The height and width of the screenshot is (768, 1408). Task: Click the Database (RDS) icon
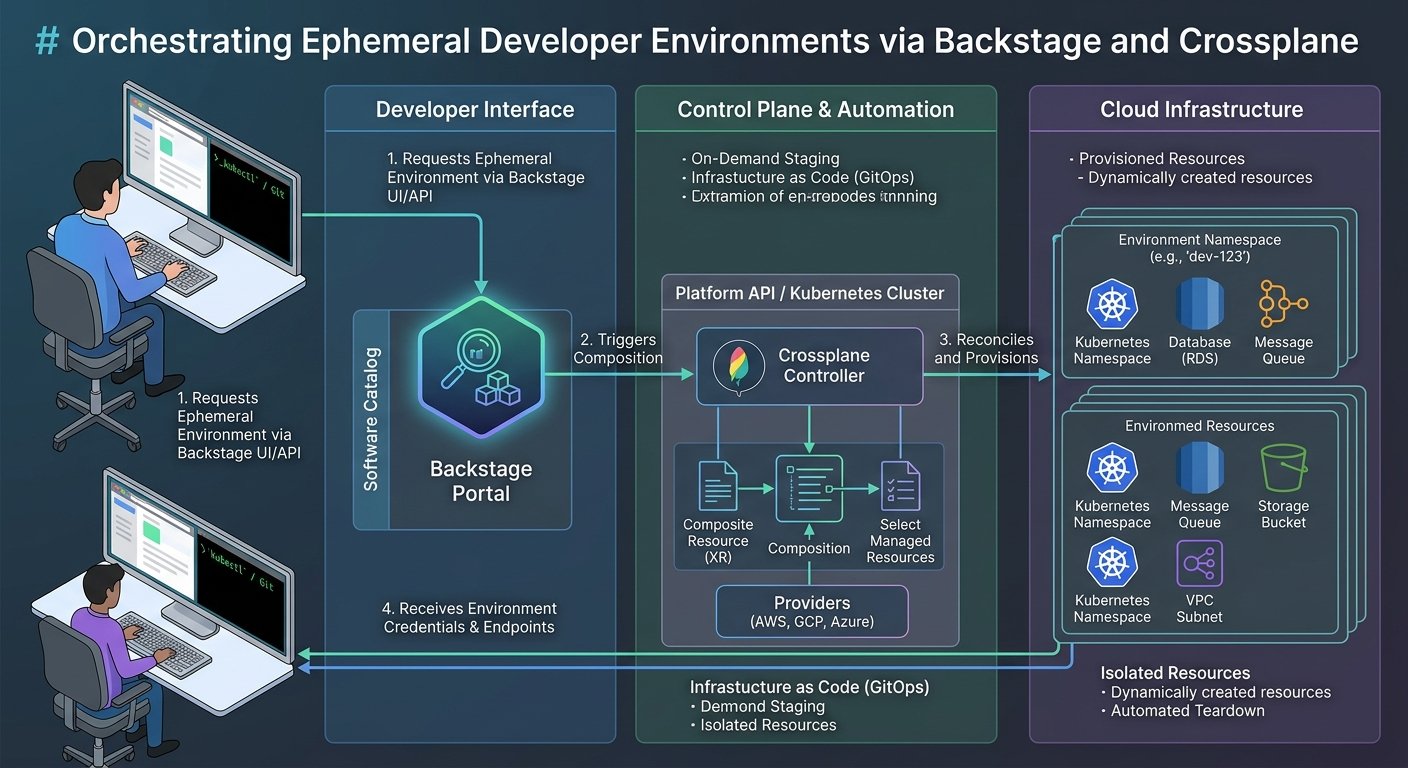click(1199, 303)
